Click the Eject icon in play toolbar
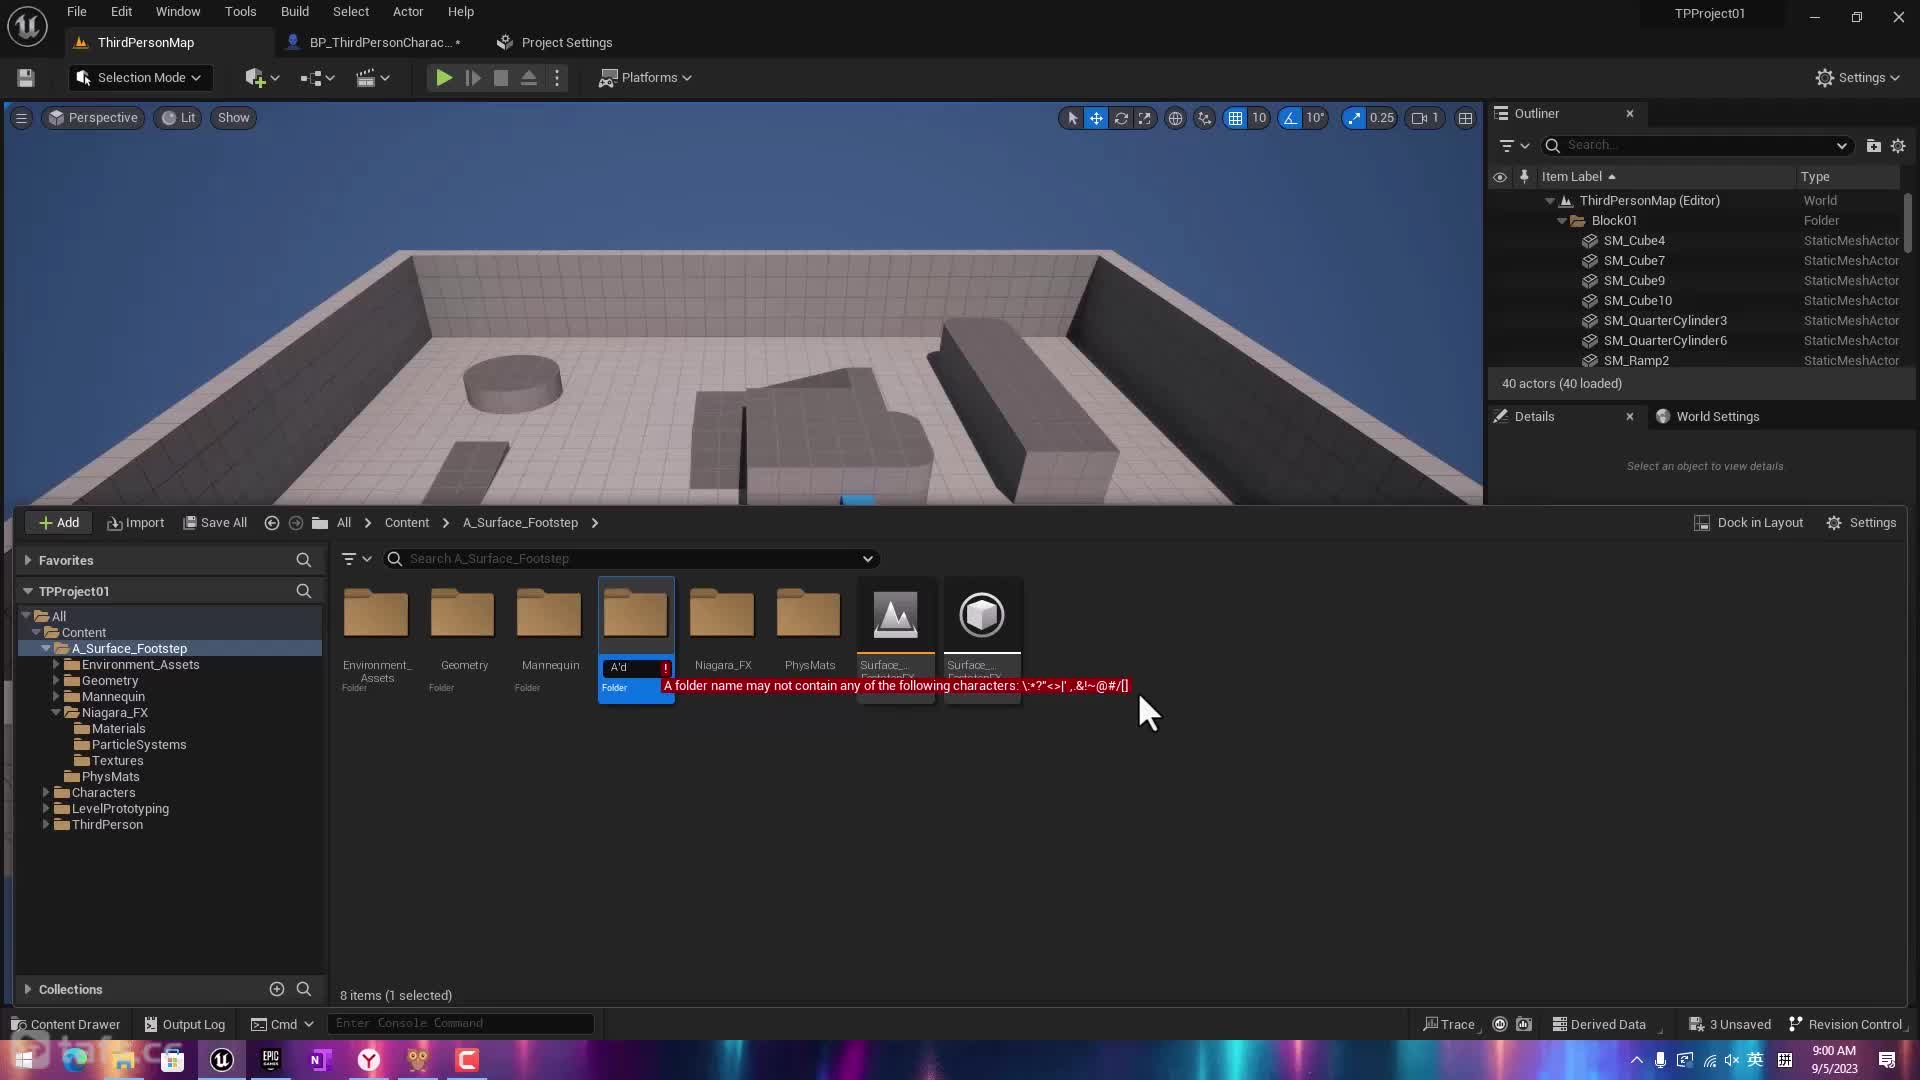 point(529,78)
